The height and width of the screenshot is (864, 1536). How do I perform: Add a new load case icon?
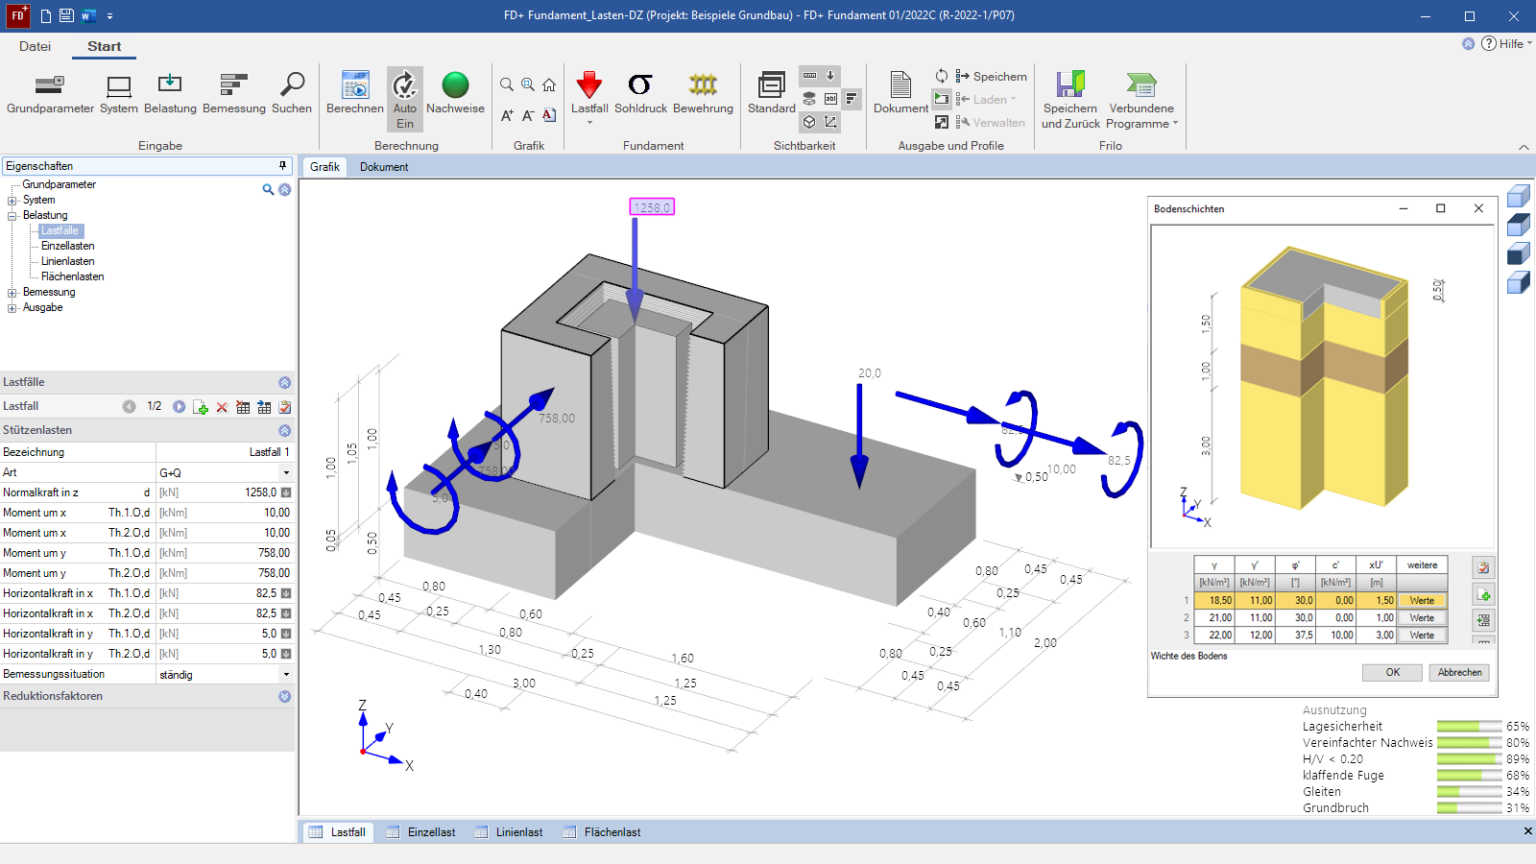pos(201,407)
